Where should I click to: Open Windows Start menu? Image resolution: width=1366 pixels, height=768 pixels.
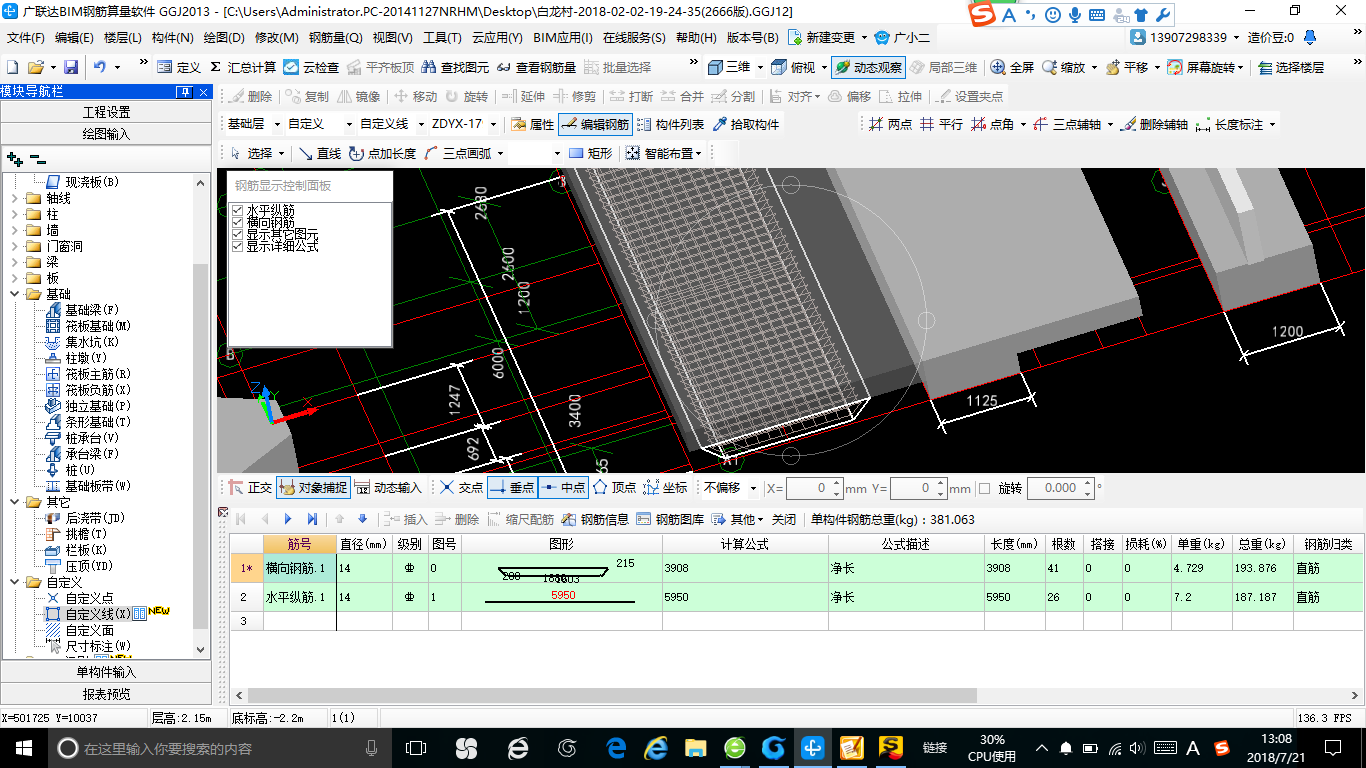[x=23, y=747]
